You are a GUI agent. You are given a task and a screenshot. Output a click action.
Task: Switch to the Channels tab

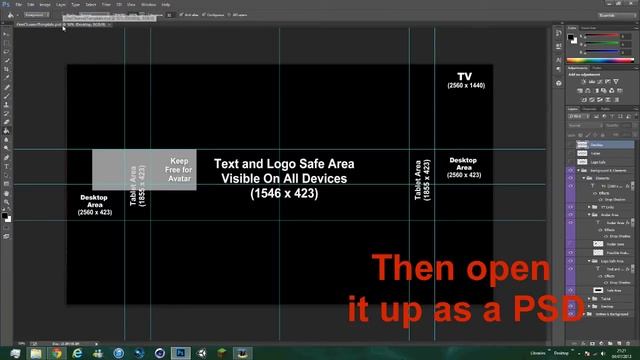click(589, 109)
